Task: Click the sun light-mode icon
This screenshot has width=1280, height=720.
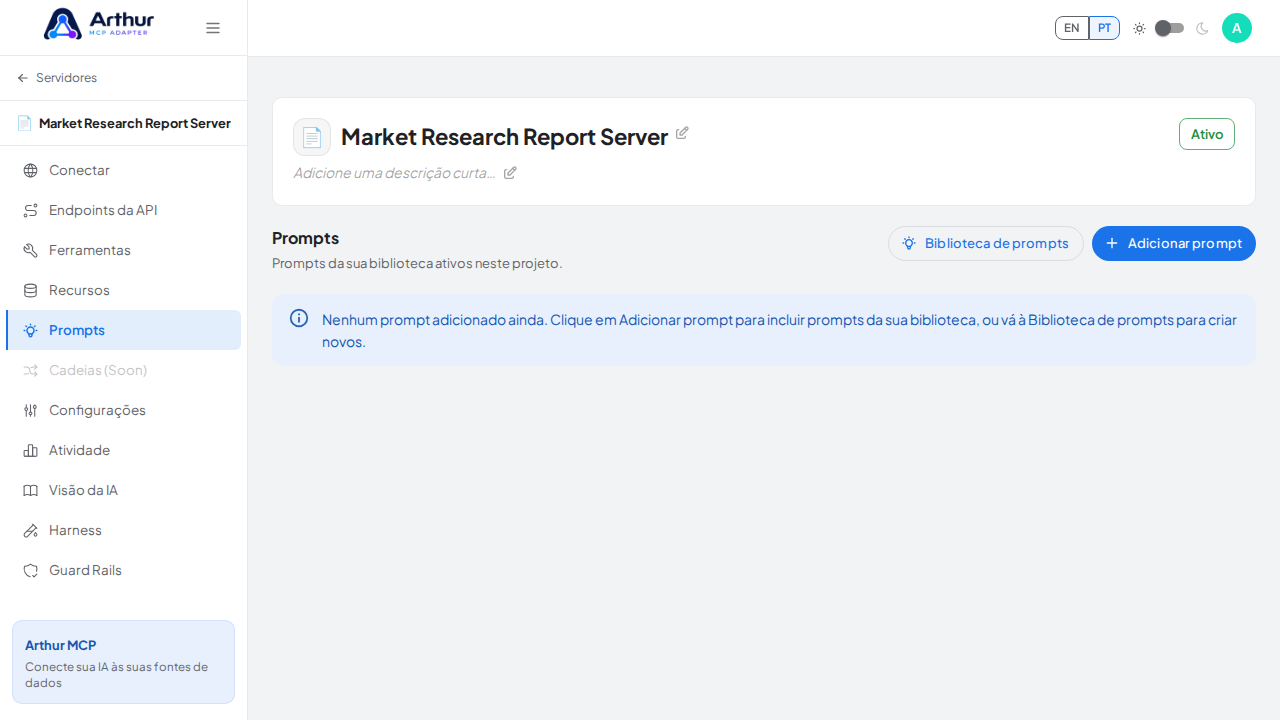Action: (1139, 28)
